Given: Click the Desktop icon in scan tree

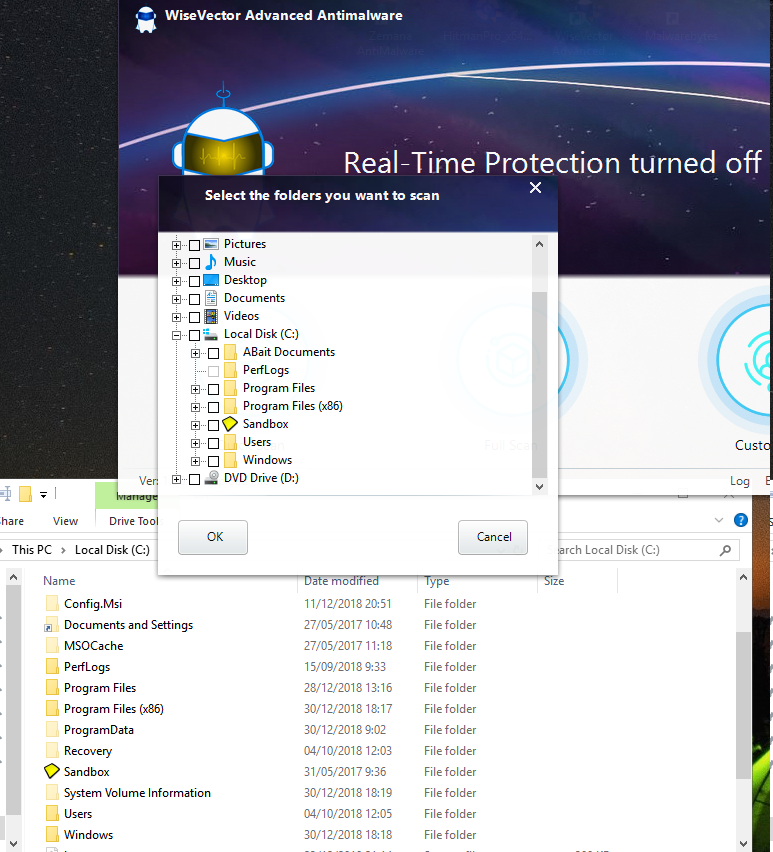Looking at the screenshot, I should pos(211,280).
